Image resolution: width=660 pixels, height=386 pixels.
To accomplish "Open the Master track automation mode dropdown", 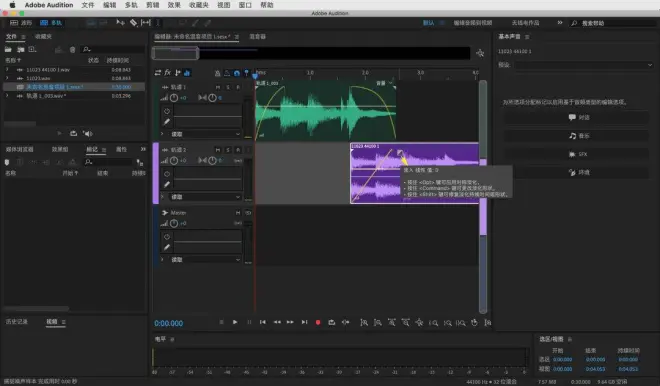I will [205, 260].
